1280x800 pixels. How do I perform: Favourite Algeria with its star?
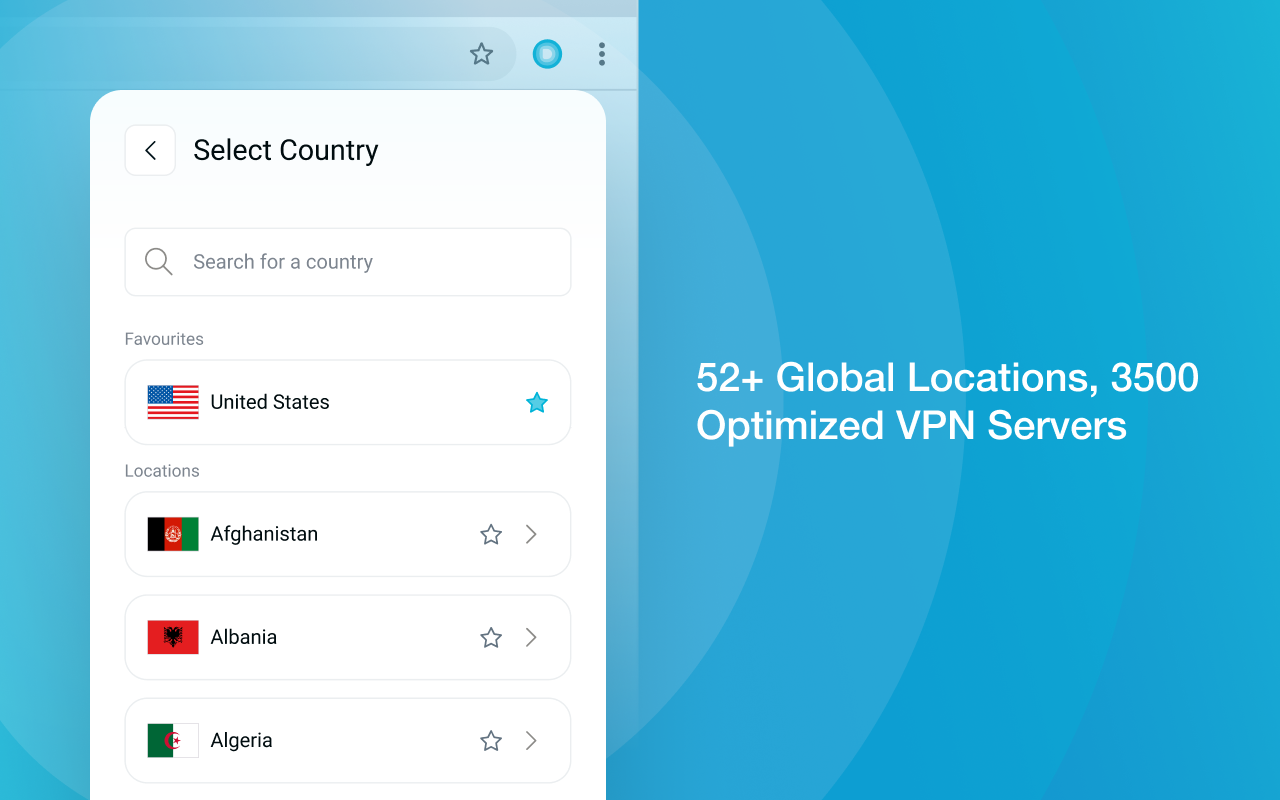click(x=491, y=741)
